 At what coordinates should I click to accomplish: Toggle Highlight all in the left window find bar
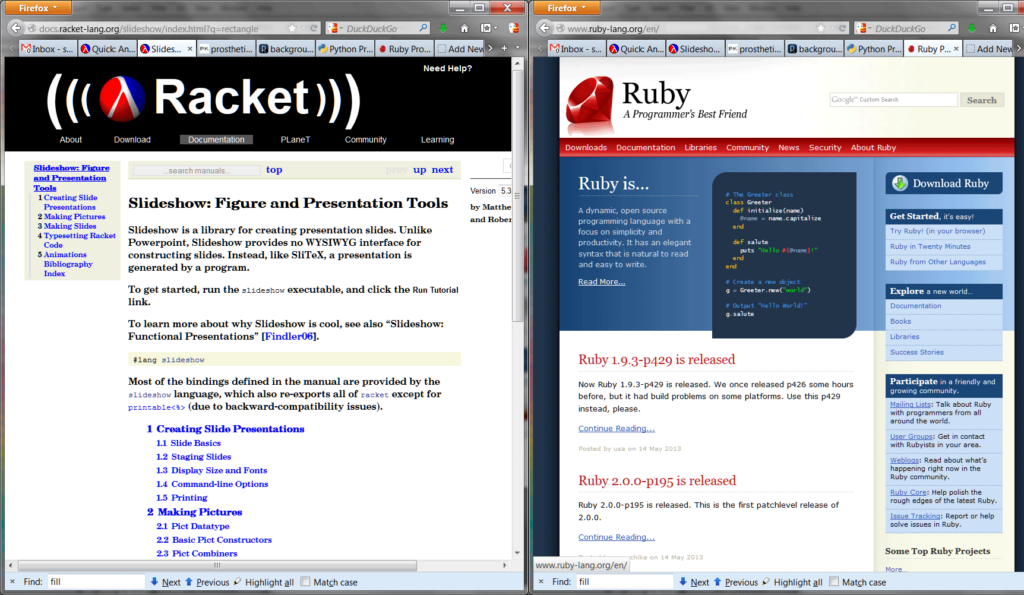(264, 582)
